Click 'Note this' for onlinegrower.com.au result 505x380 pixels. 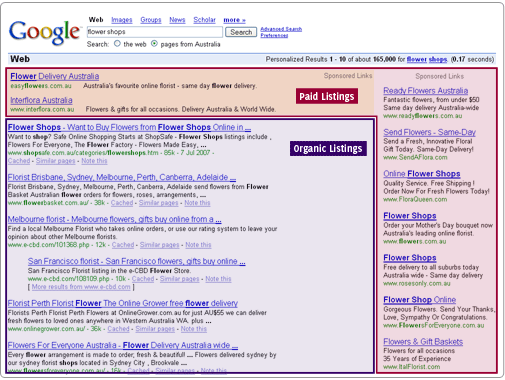click(194, 329)
